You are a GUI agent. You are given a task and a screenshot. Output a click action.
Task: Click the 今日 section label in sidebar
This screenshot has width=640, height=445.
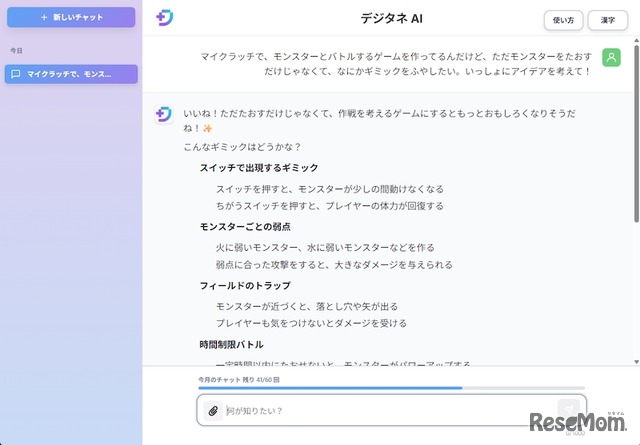tap(16, 51)
